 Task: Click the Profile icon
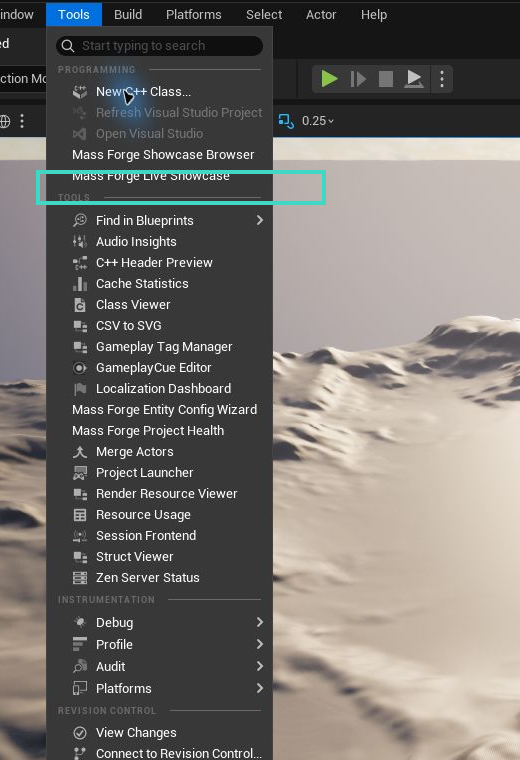point(79,644)
